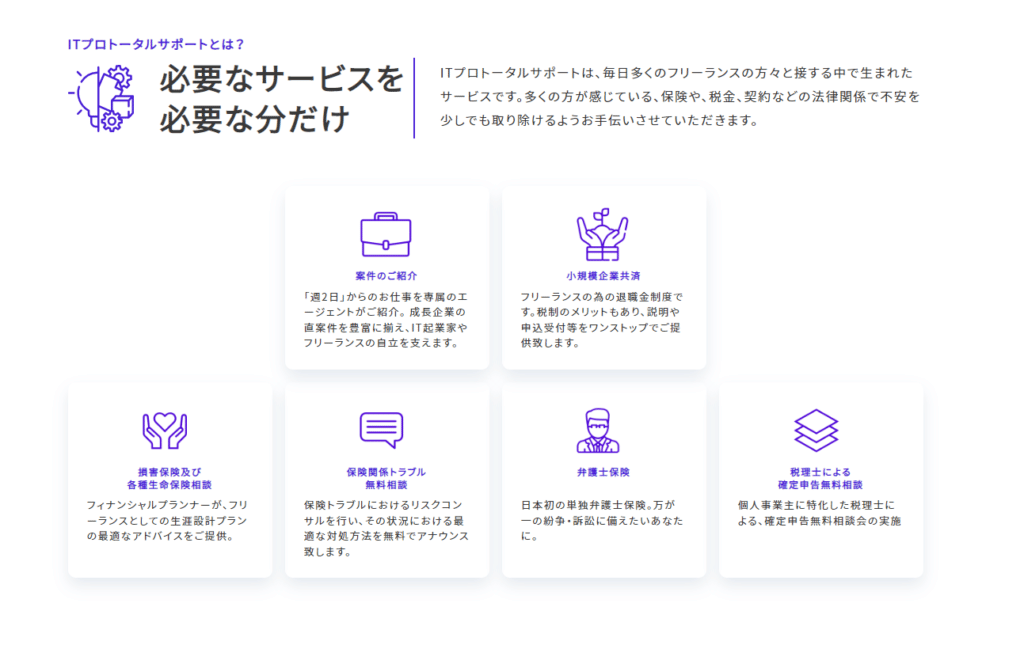Select the 保険関係トラブル無料相談 title
The width and height of the screenshot is (1024, 645).
tap(386, 479)
